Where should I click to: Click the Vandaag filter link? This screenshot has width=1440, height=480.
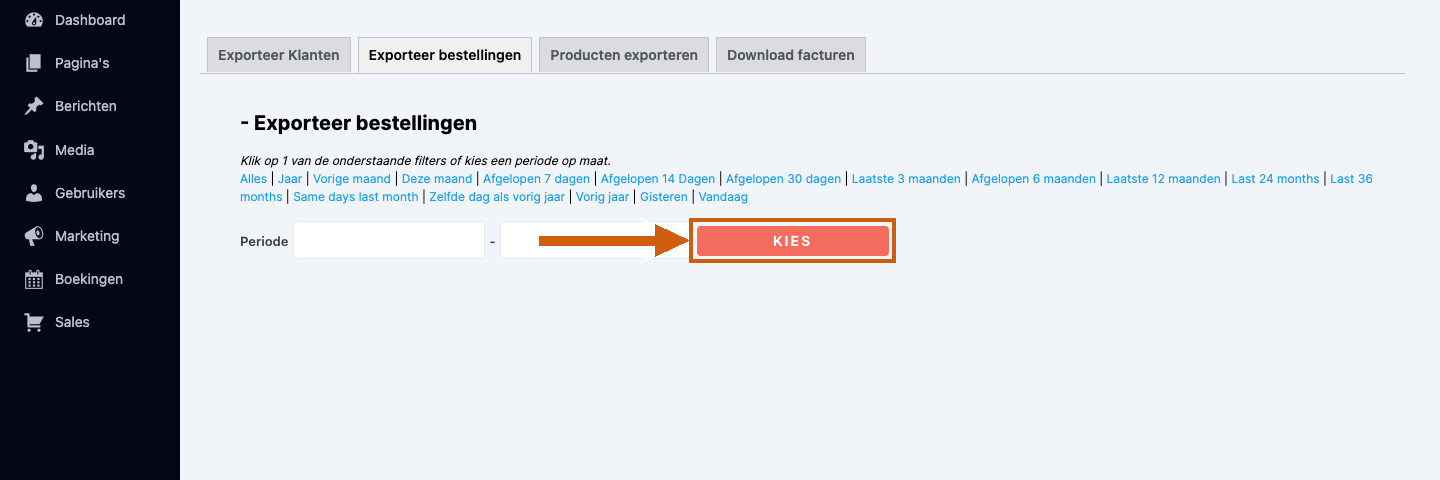723,197
